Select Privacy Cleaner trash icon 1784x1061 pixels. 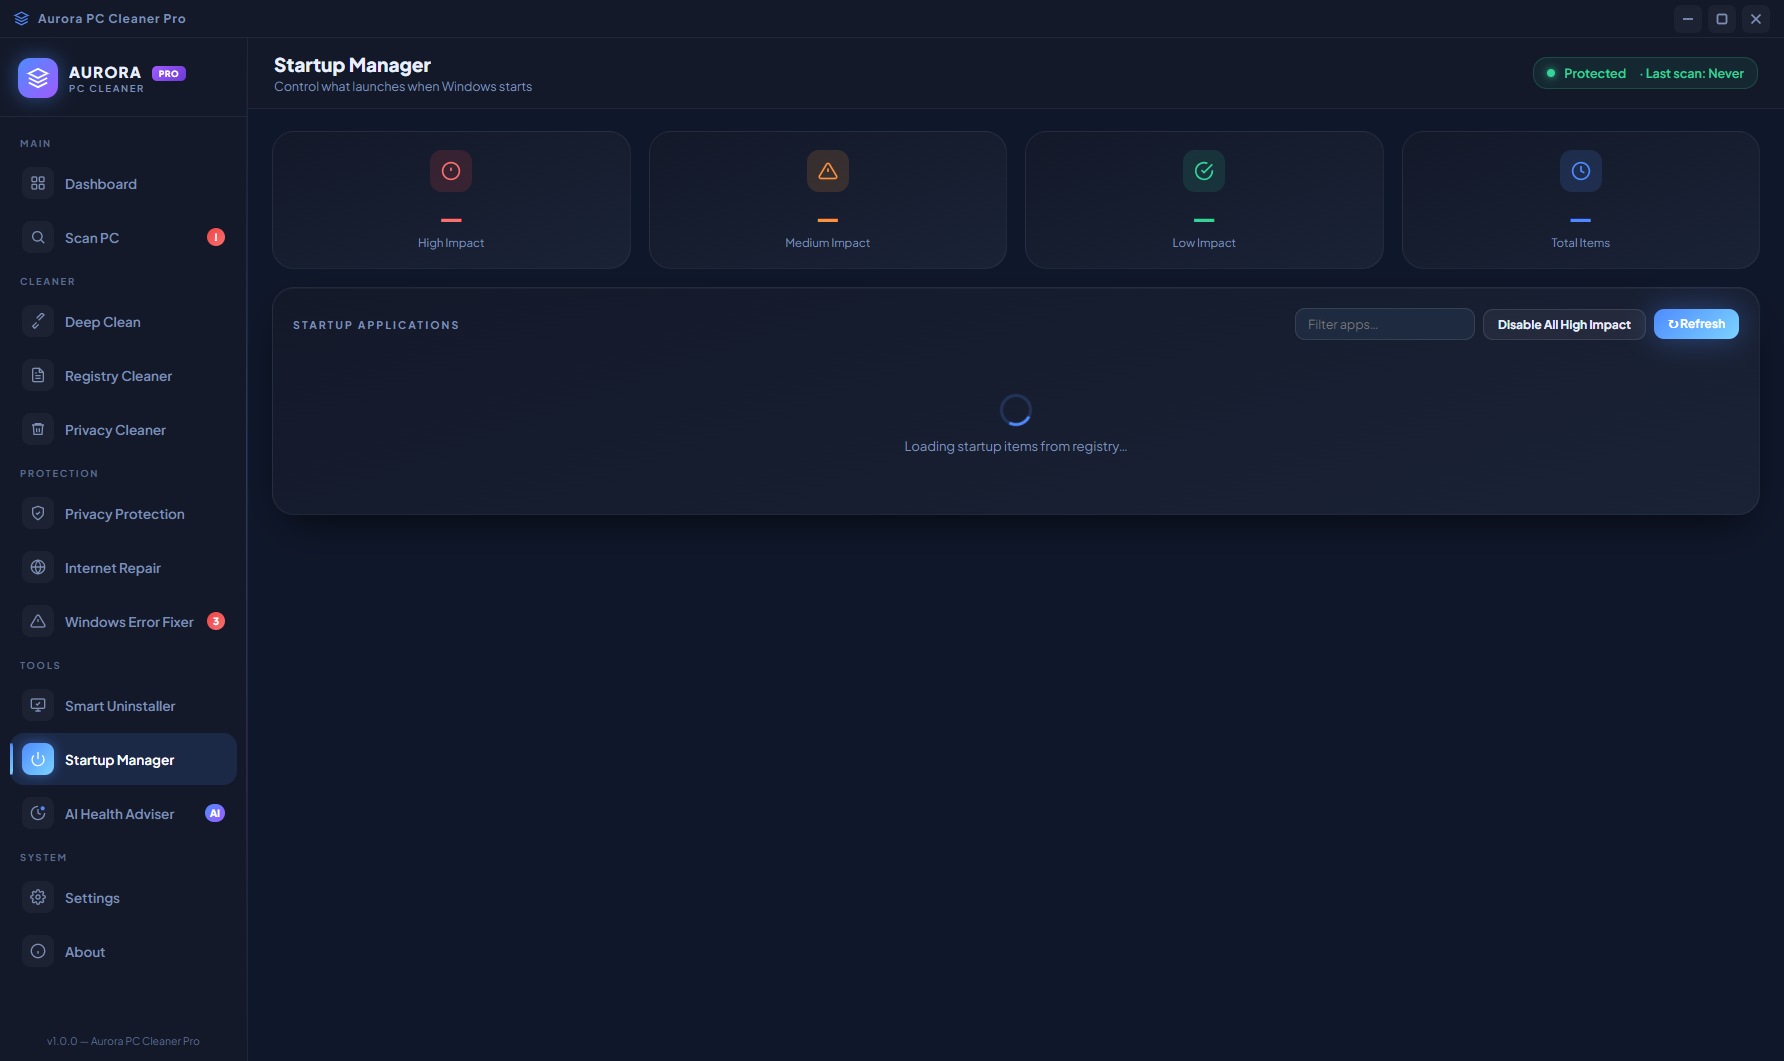pos(38,429)
